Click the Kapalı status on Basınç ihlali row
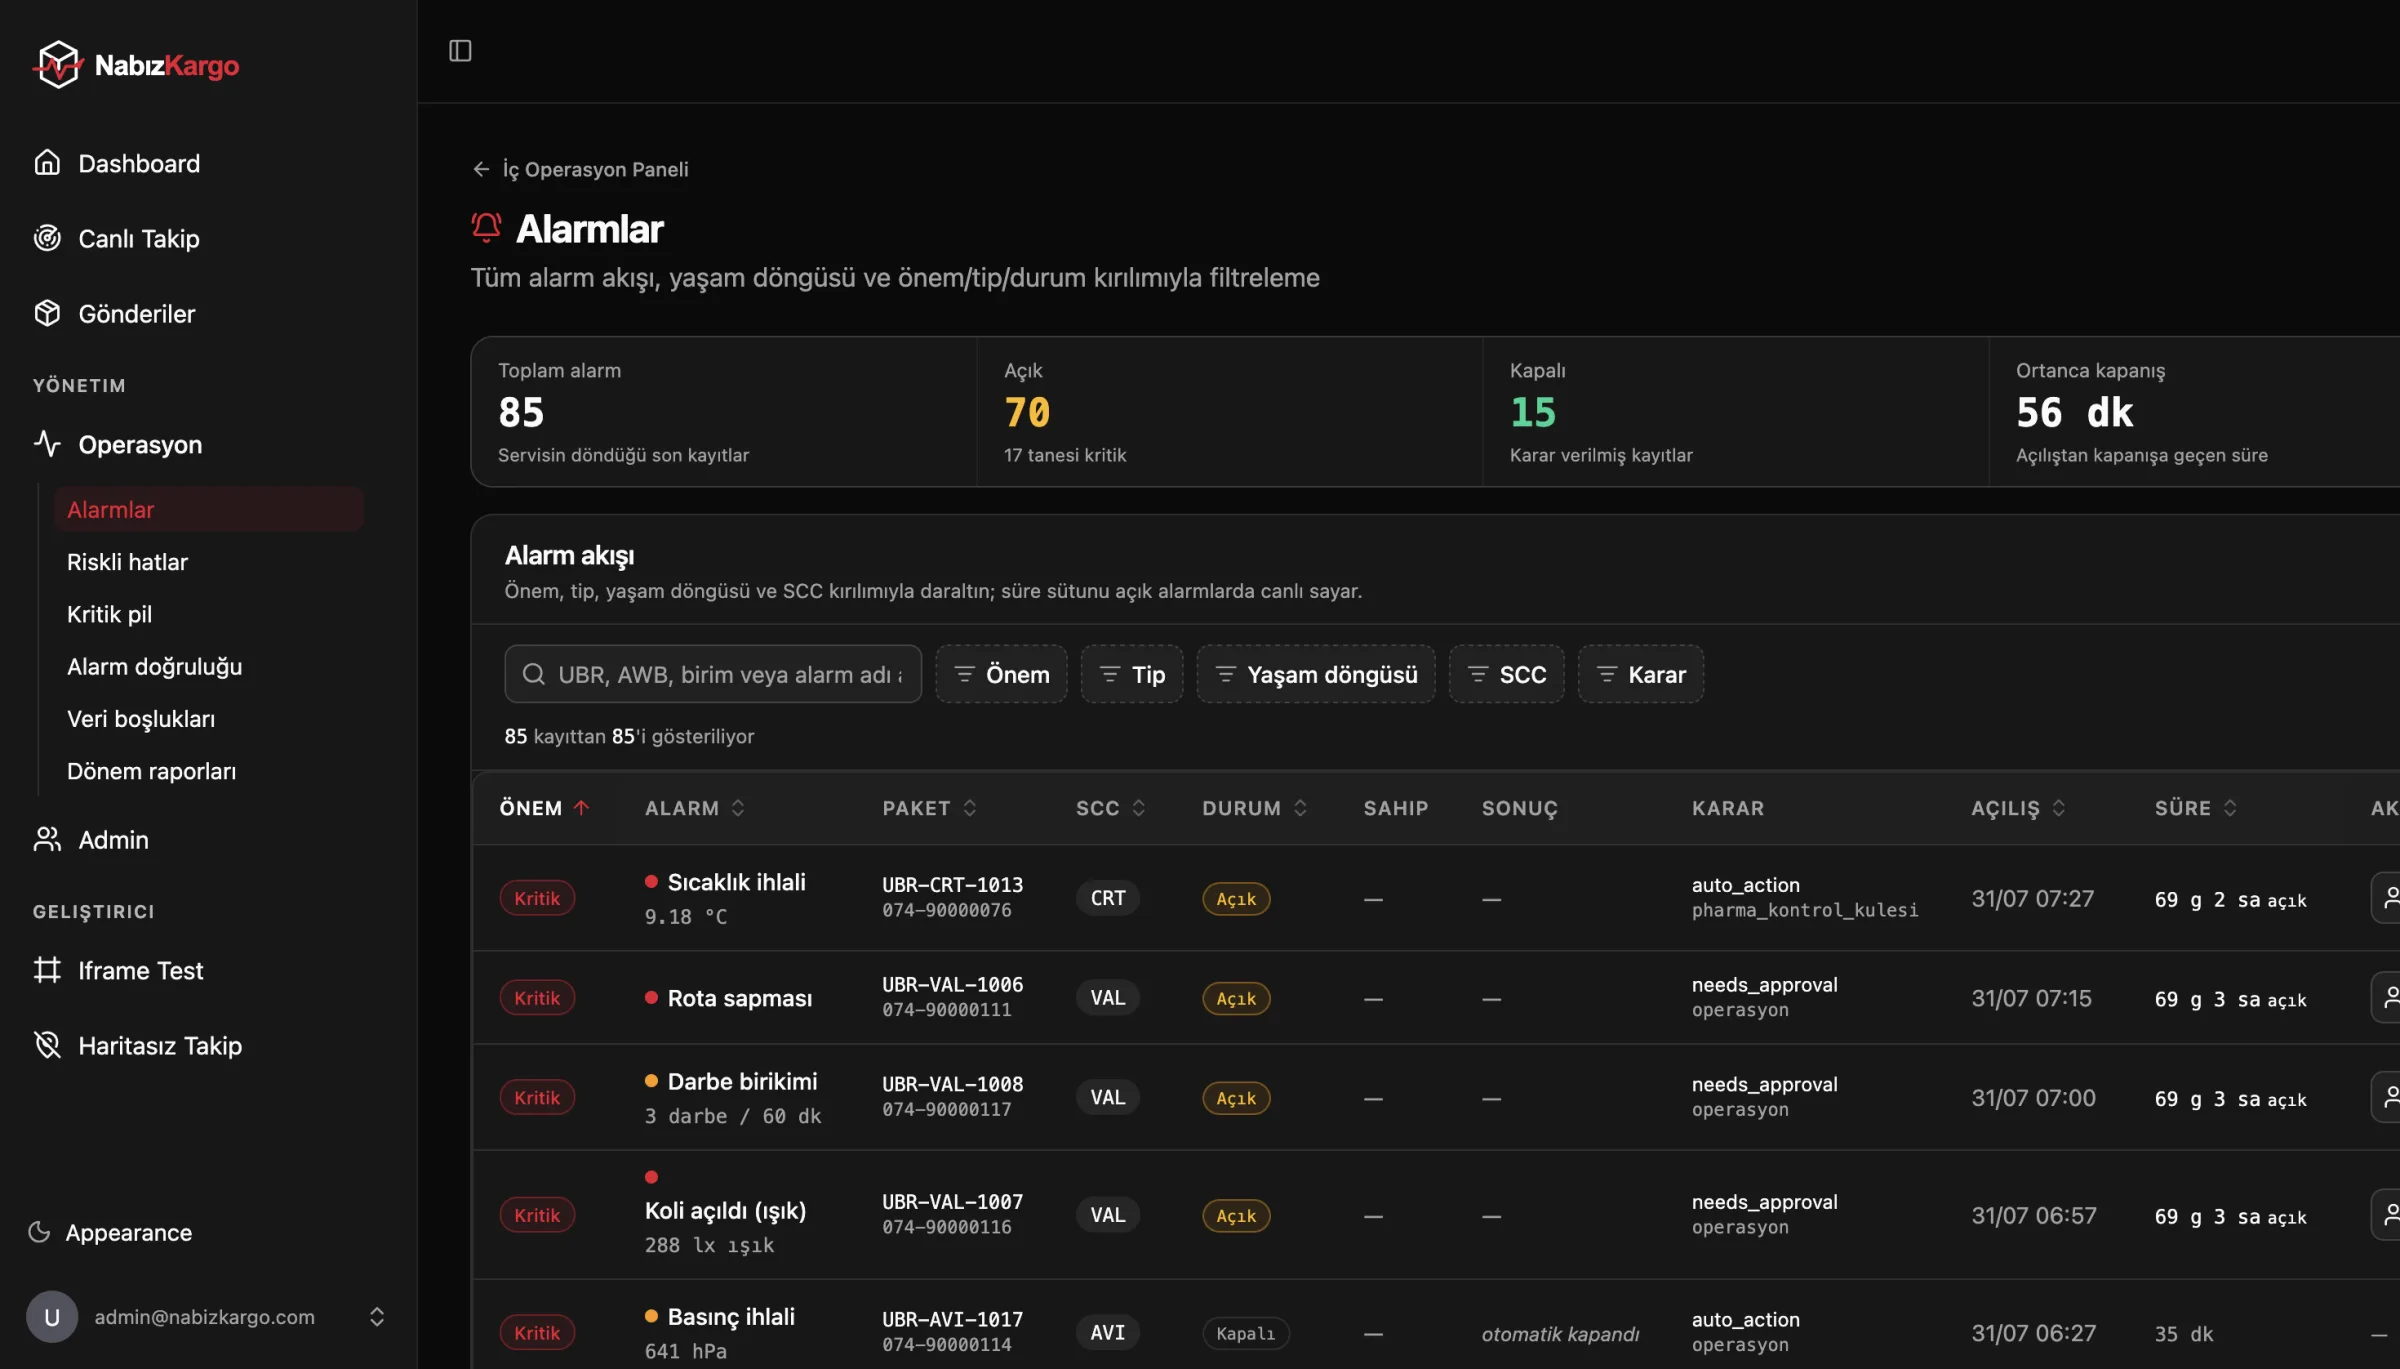 1245,1333
